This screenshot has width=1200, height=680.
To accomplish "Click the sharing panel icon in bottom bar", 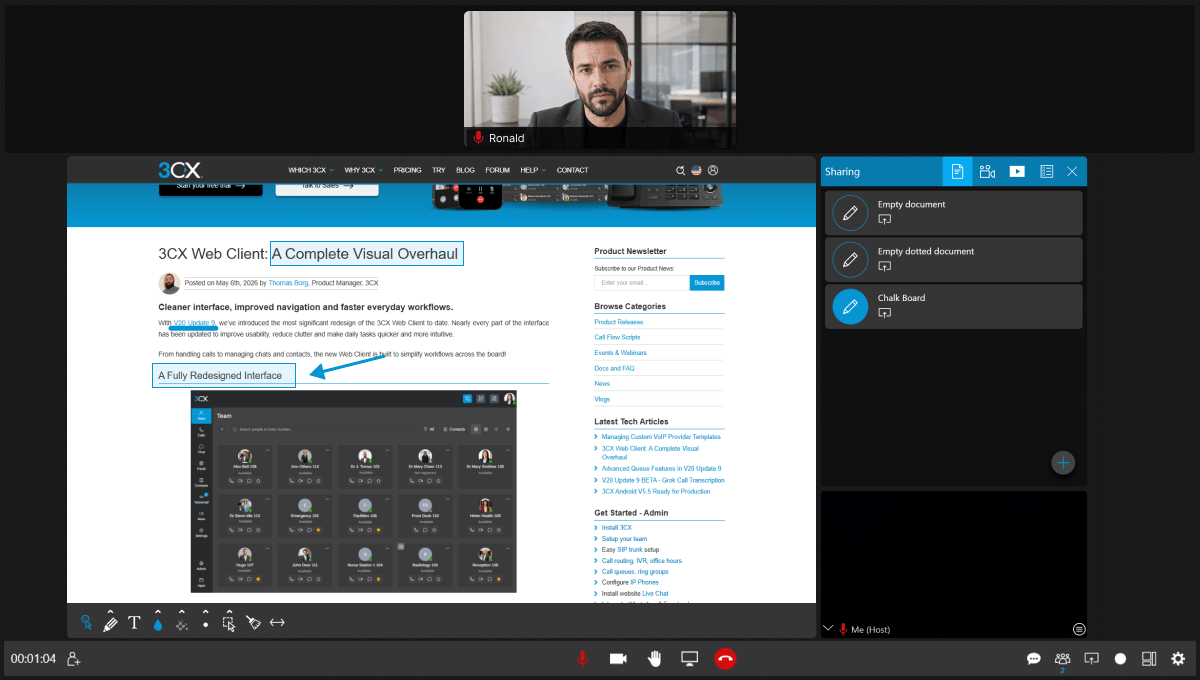I will click(1092, 659).
